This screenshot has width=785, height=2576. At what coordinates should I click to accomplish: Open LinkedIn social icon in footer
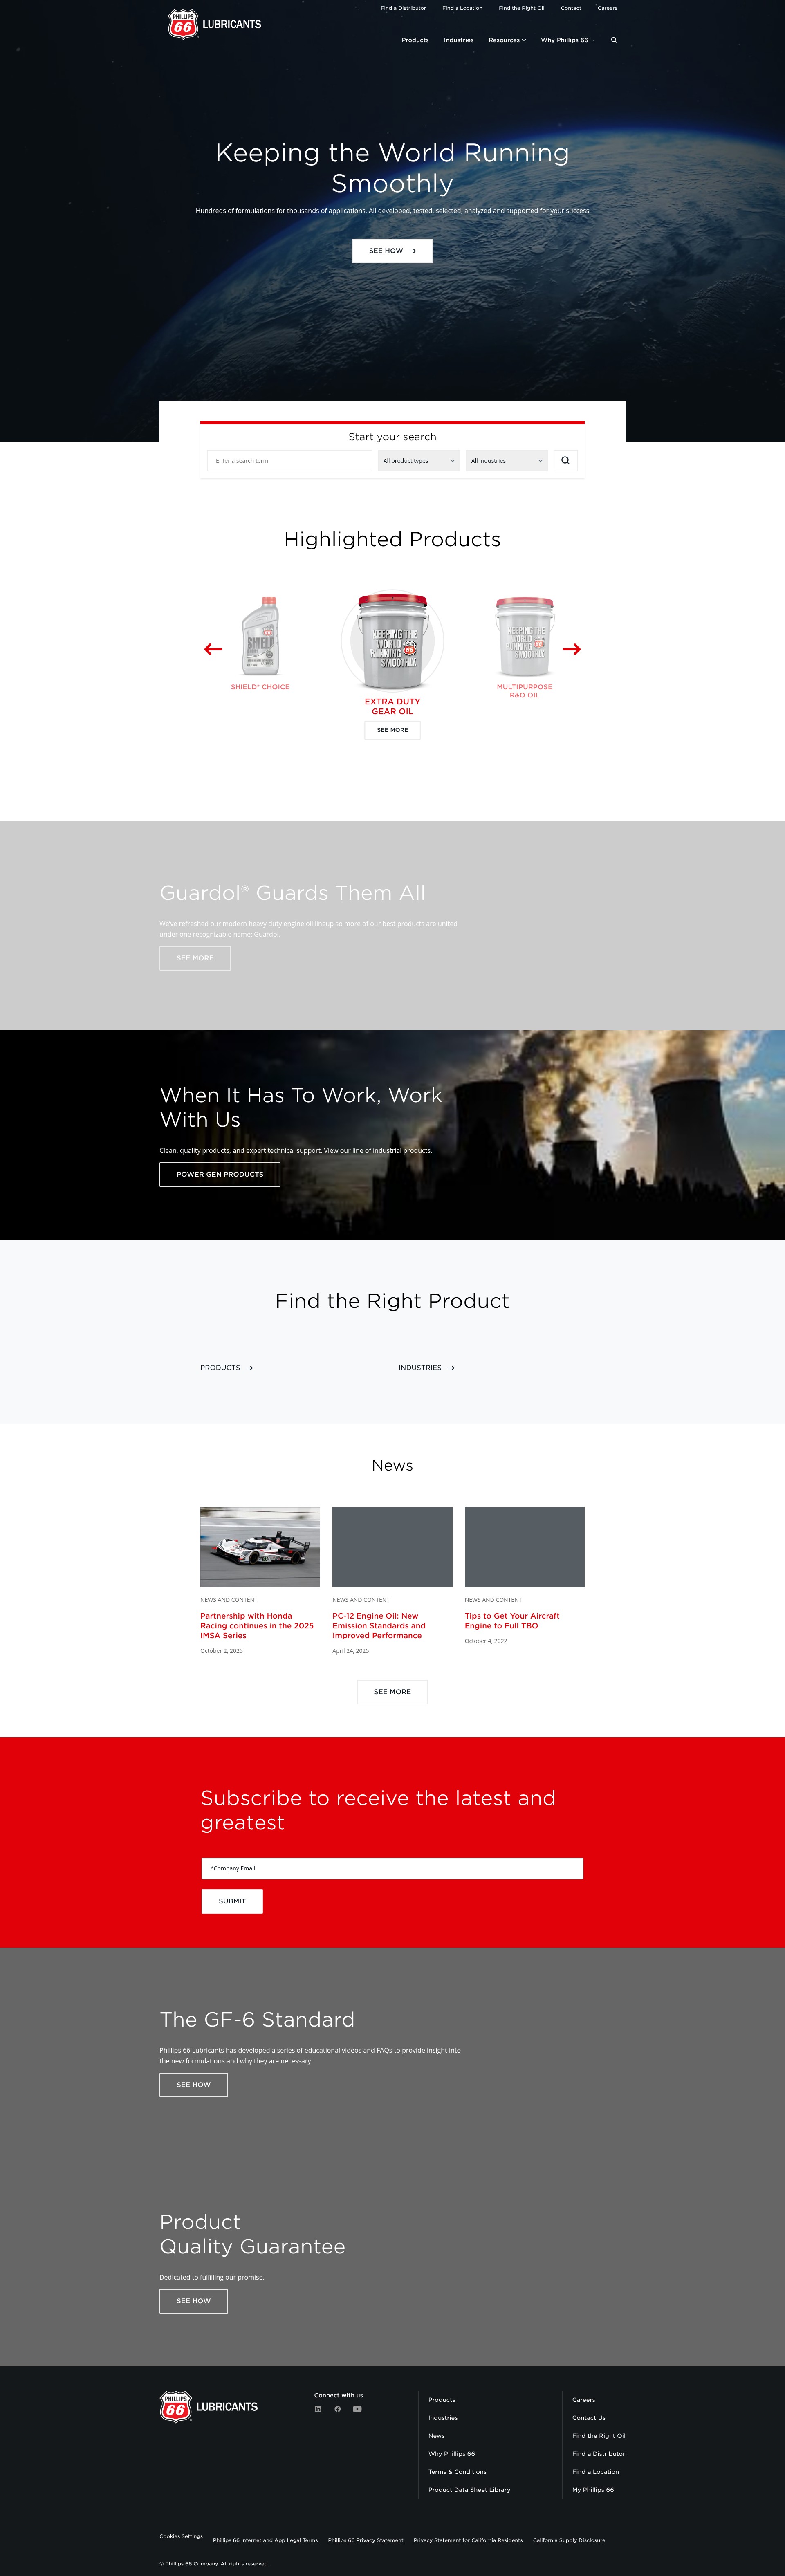(x=318, y=2409)
